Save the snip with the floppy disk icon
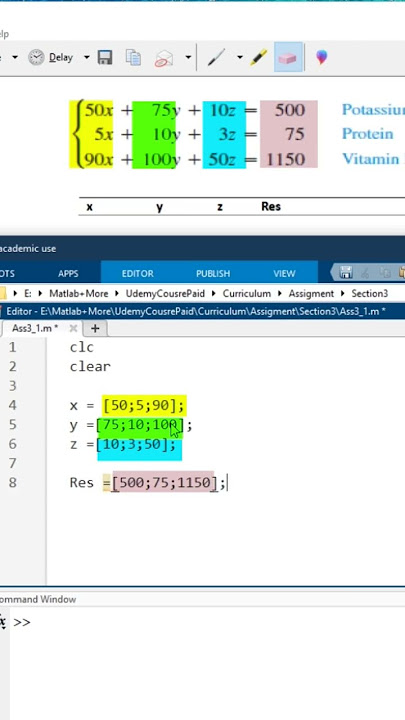This screenshot has width=405, height=720. coord(105,57)
